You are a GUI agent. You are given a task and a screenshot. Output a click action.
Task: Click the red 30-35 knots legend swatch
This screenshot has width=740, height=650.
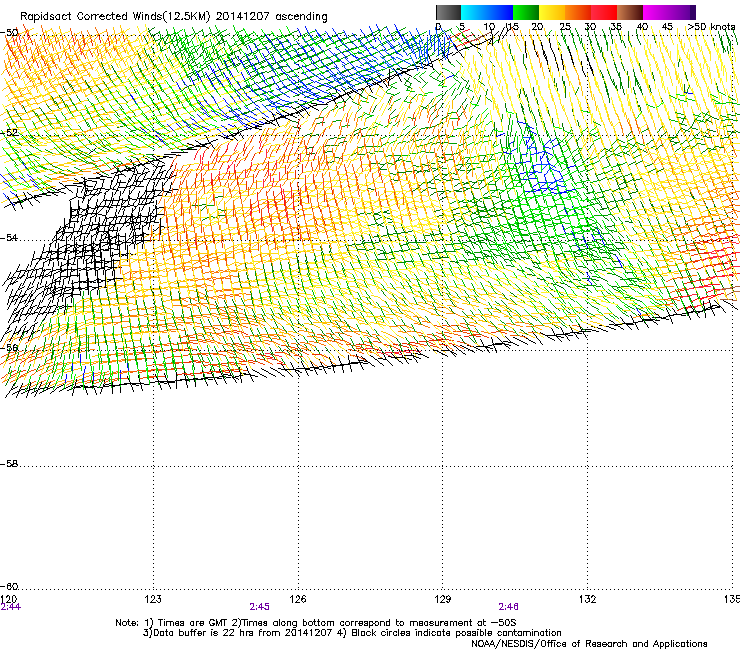click(x=604, y=12)
